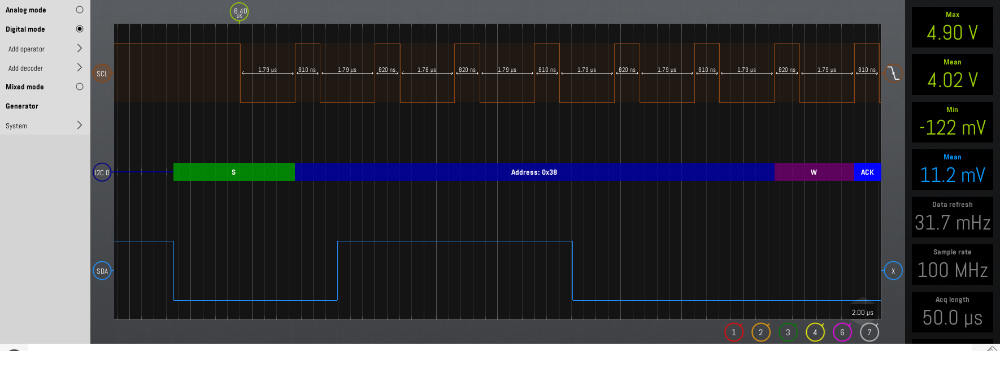
Task: Toggle digital channel 7 white circle
Action: pyautogui.click(x=869, y=332)
